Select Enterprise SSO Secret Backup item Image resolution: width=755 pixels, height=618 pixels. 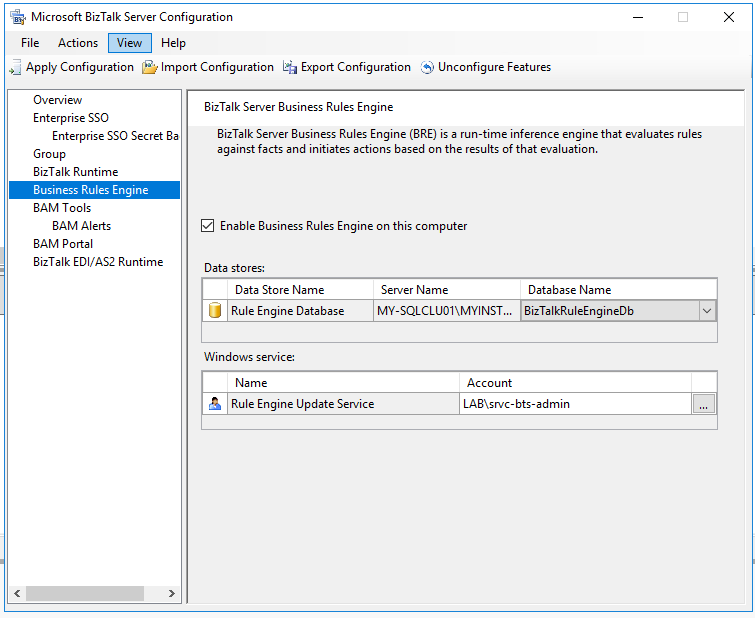tap(115, 136)
